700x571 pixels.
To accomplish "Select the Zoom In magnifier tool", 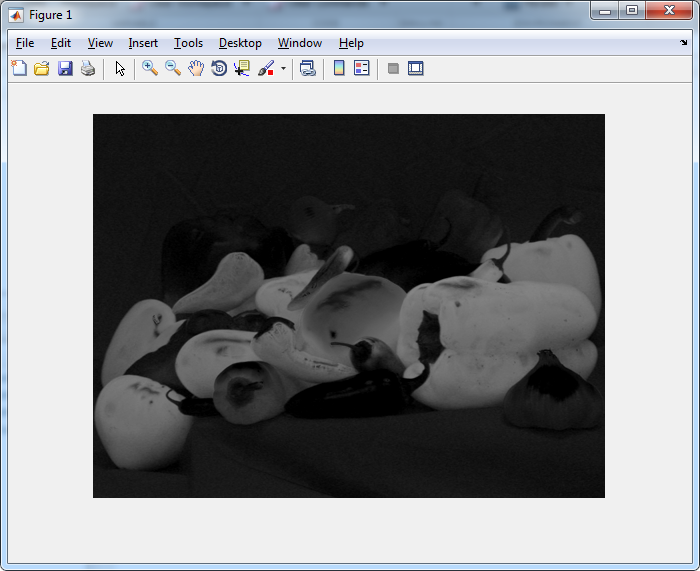I will click(x=150, y=69).
